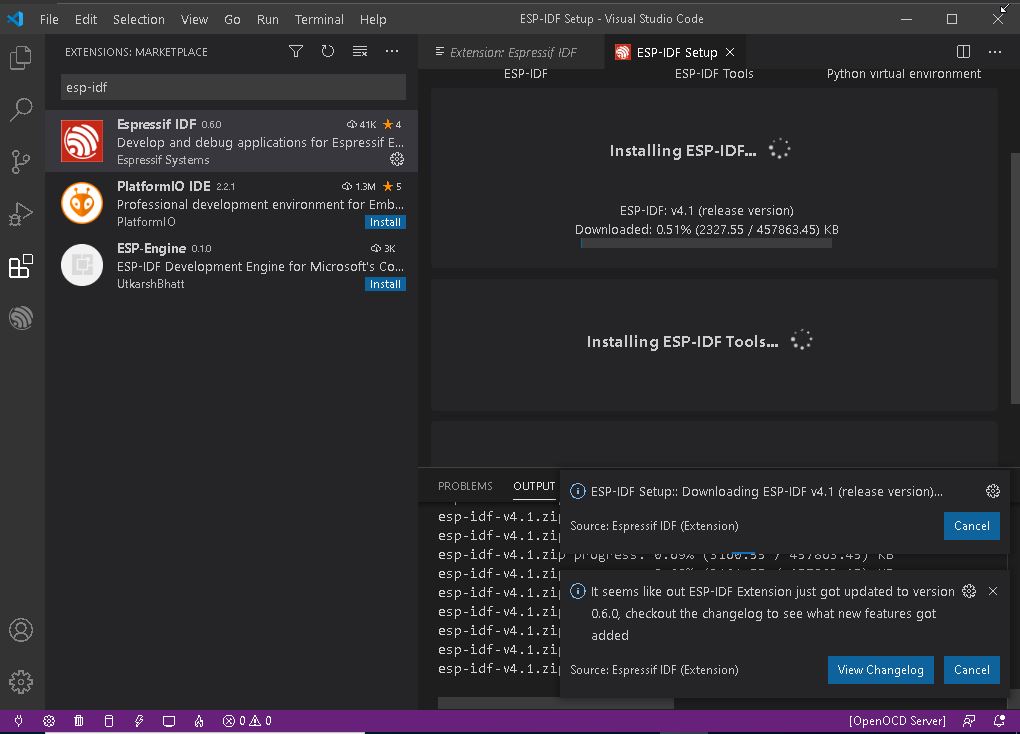Viewport: 1020px width, 734px height.
Task: Click the ESP-IDF step heading
Action: point(526,74)
